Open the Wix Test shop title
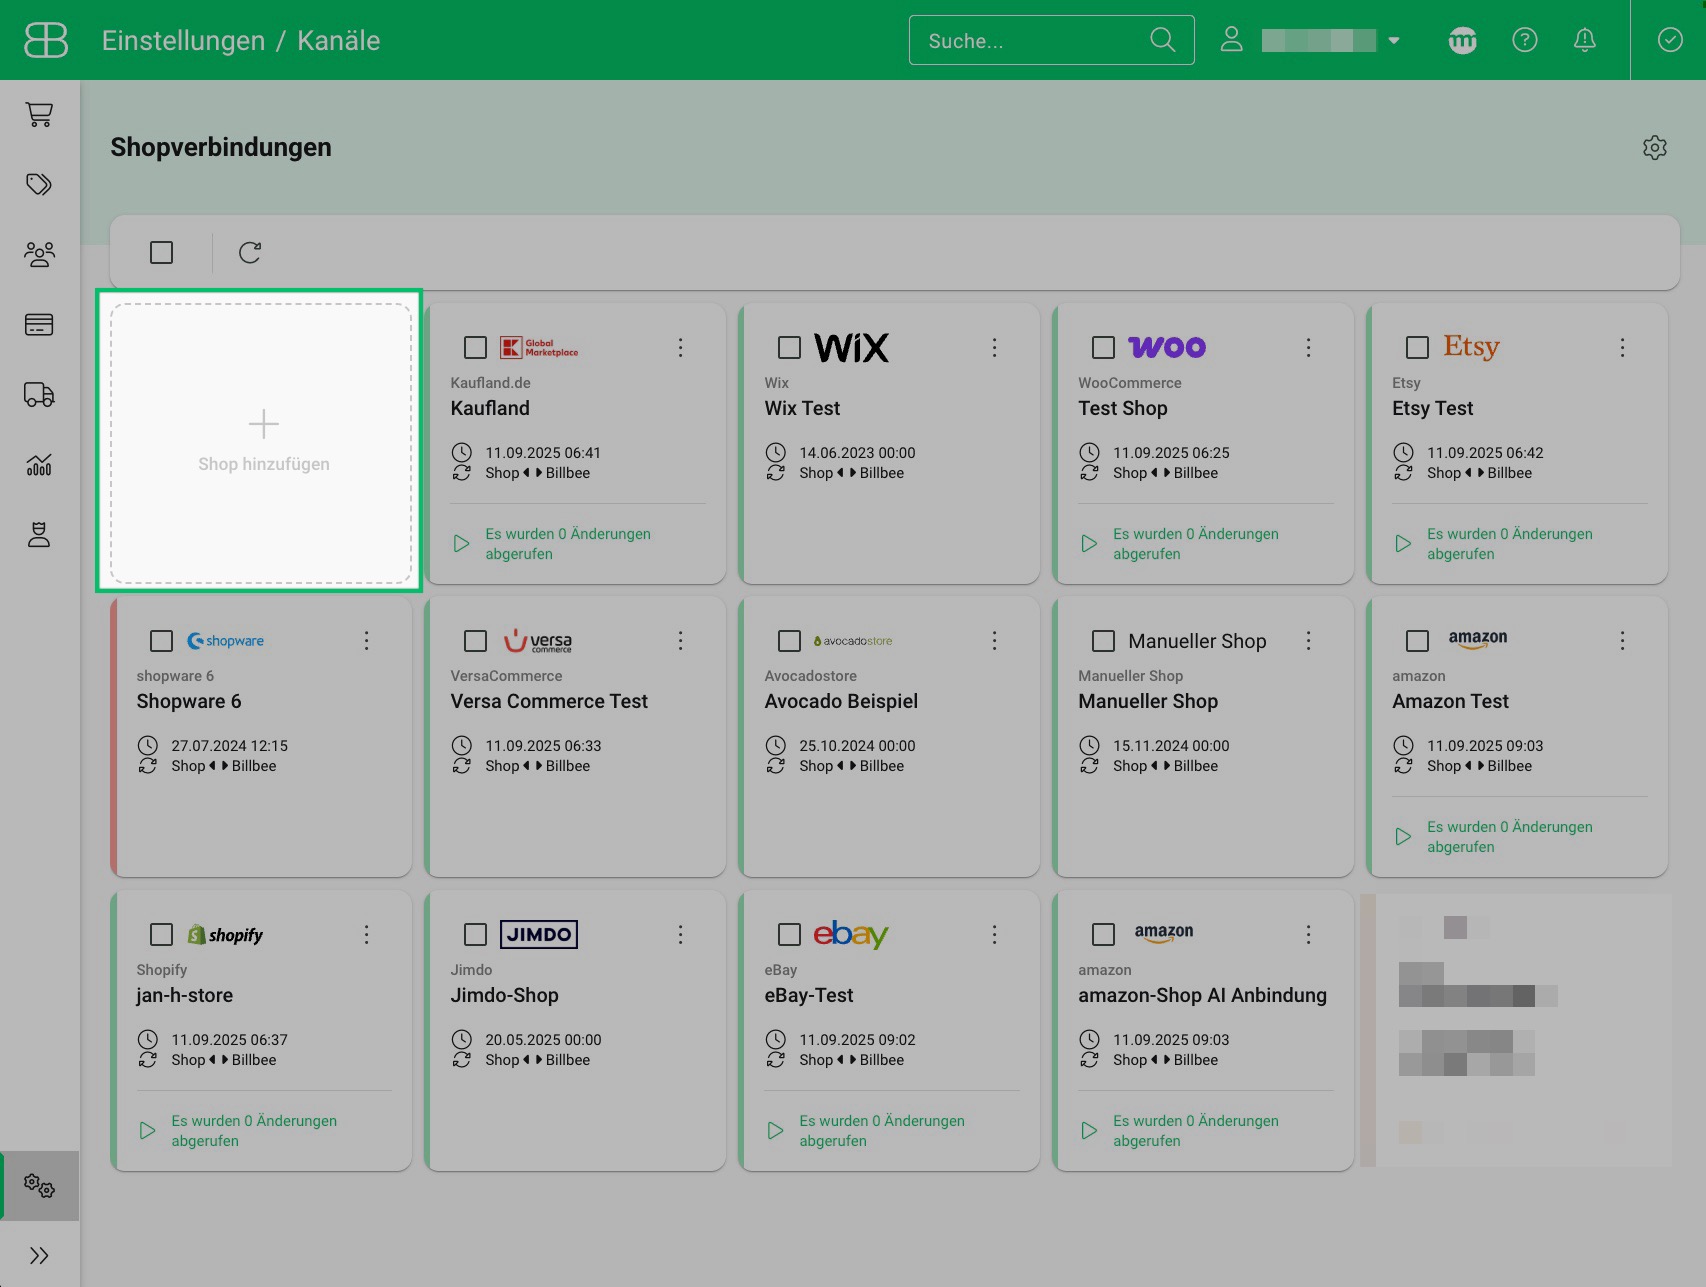The image size is (1706, 1287). click(x=802, y=408)
